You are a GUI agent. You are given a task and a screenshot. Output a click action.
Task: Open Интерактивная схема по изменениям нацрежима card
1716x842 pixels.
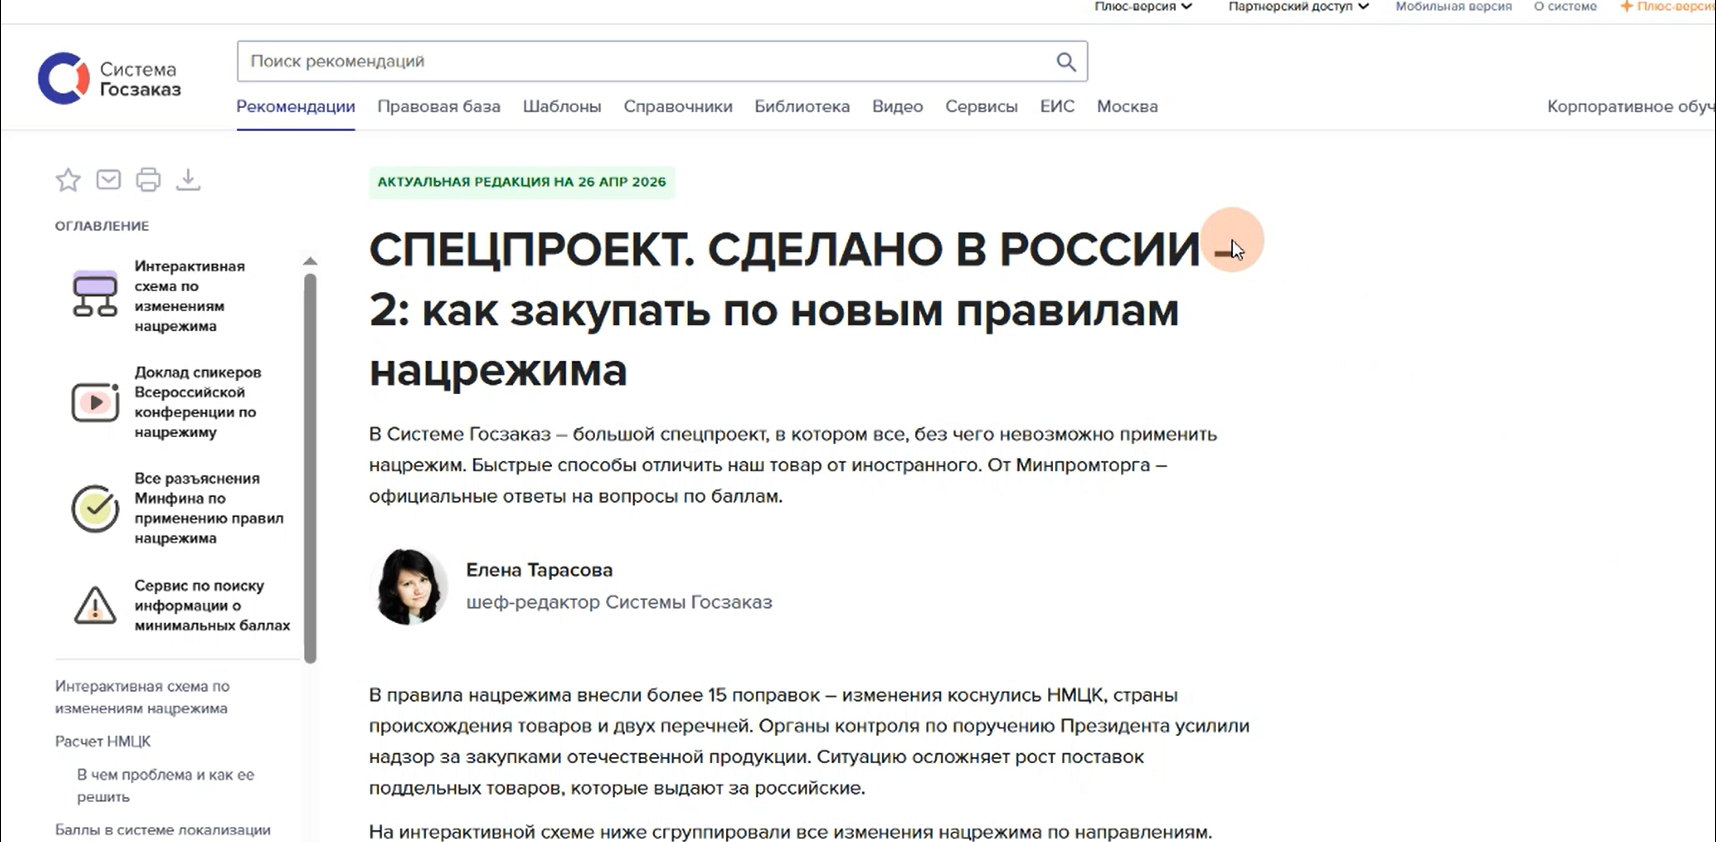pos(181,296)
